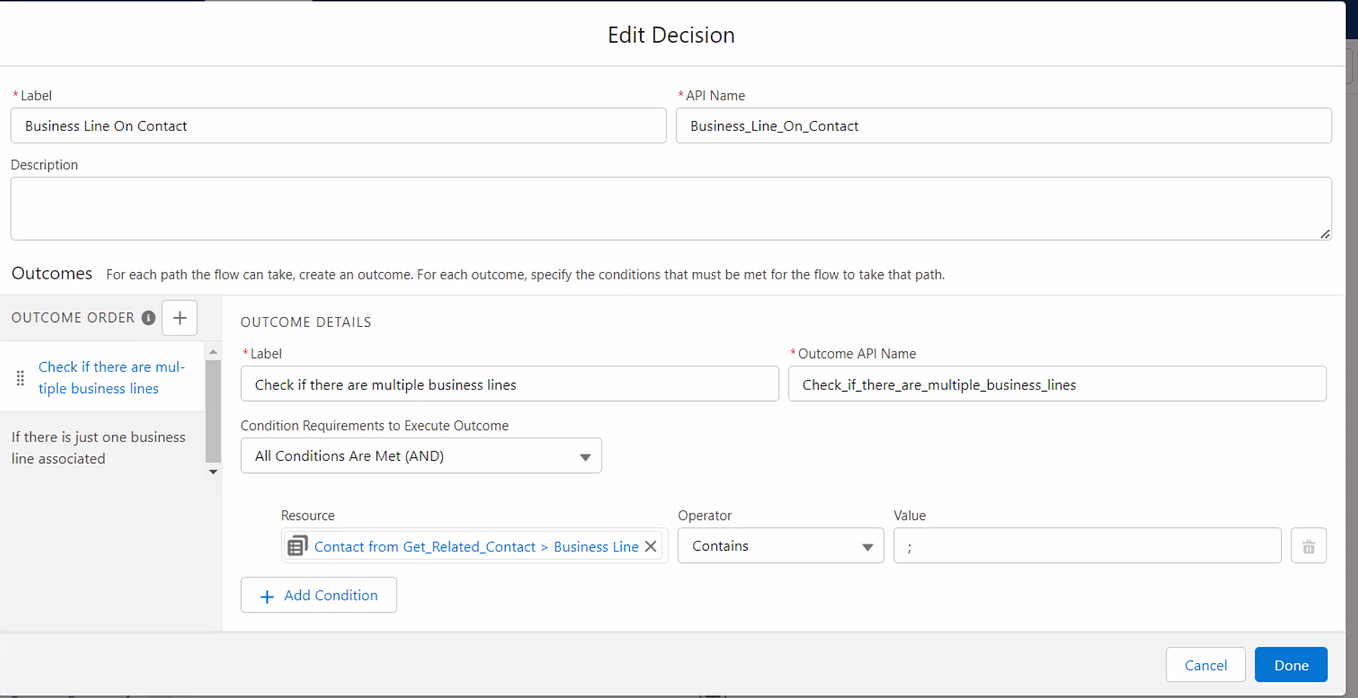This screenshot has height=698, width=1358.
Task: Click the Description text area
Action: 671,209
